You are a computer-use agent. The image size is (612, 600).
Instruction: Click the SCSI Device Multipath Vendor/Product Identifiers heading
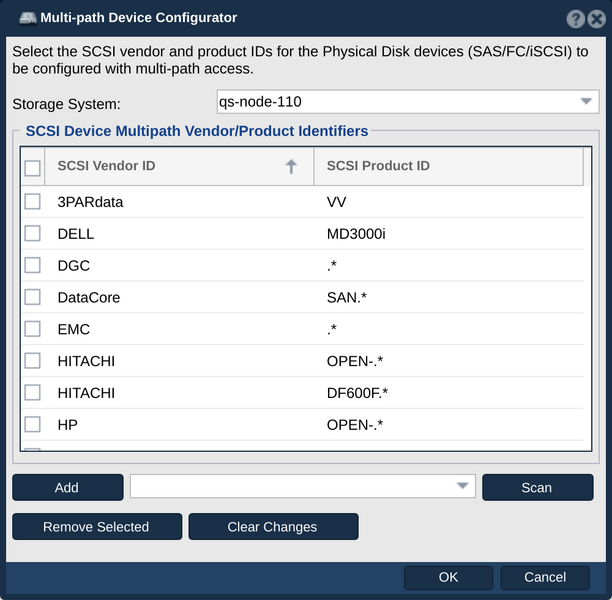click(x=197, y=131)
